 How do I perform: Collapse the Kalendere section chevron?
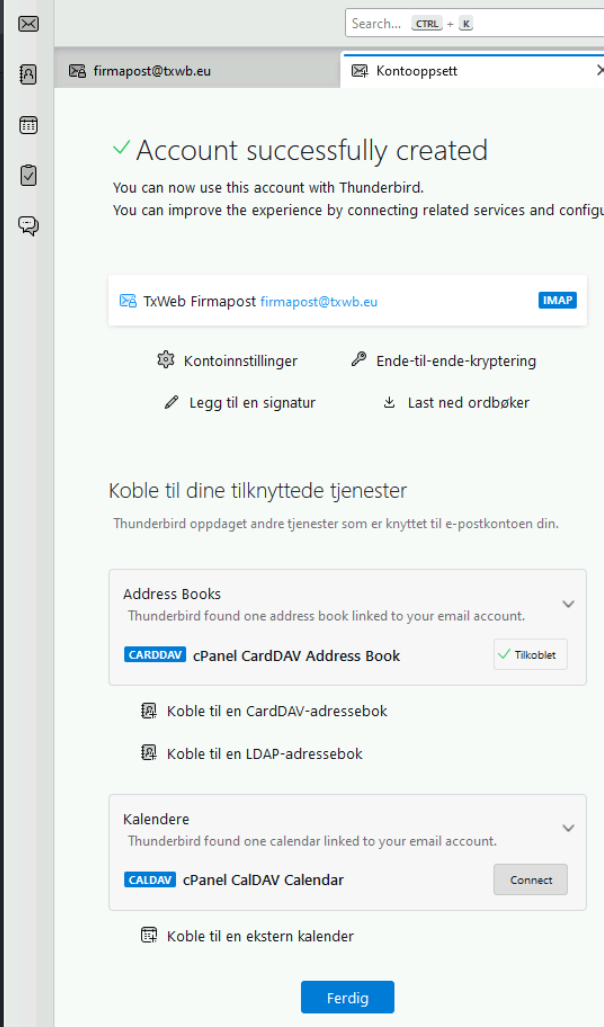tap(568, 828)
